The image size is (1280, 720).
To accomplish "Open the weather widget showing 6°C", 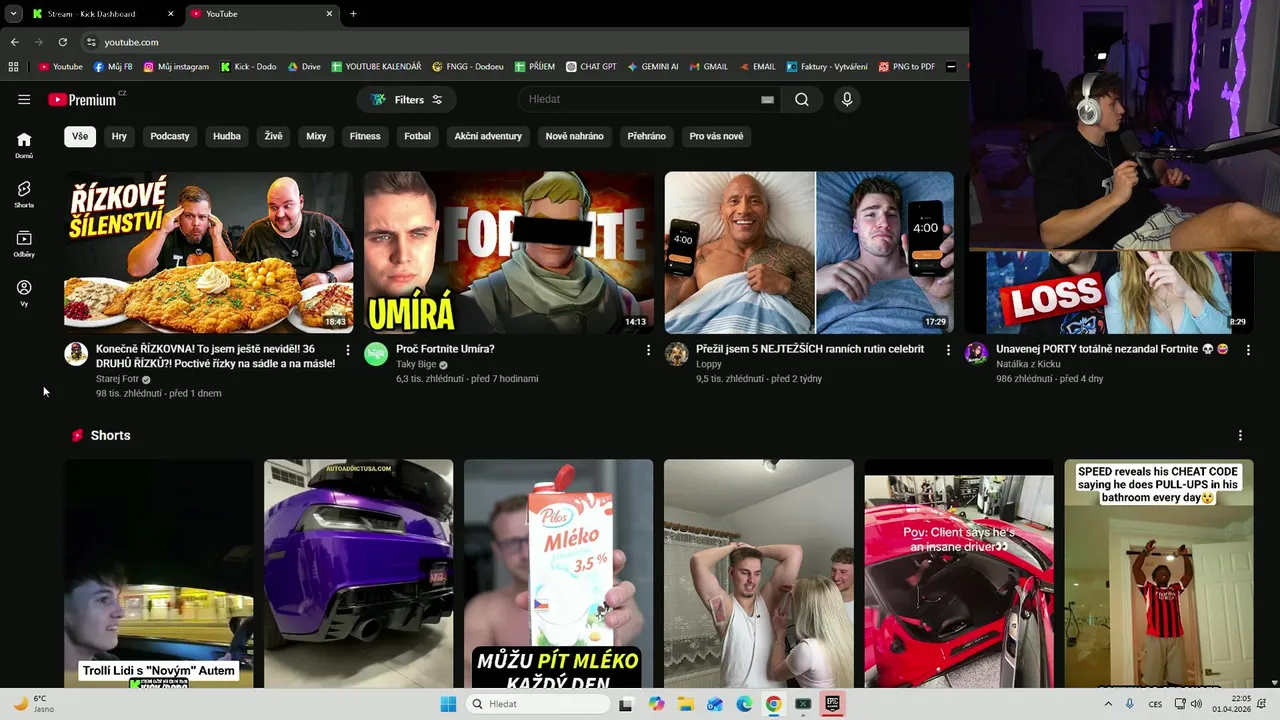I will pyautogui.click(x=34, y=704).
